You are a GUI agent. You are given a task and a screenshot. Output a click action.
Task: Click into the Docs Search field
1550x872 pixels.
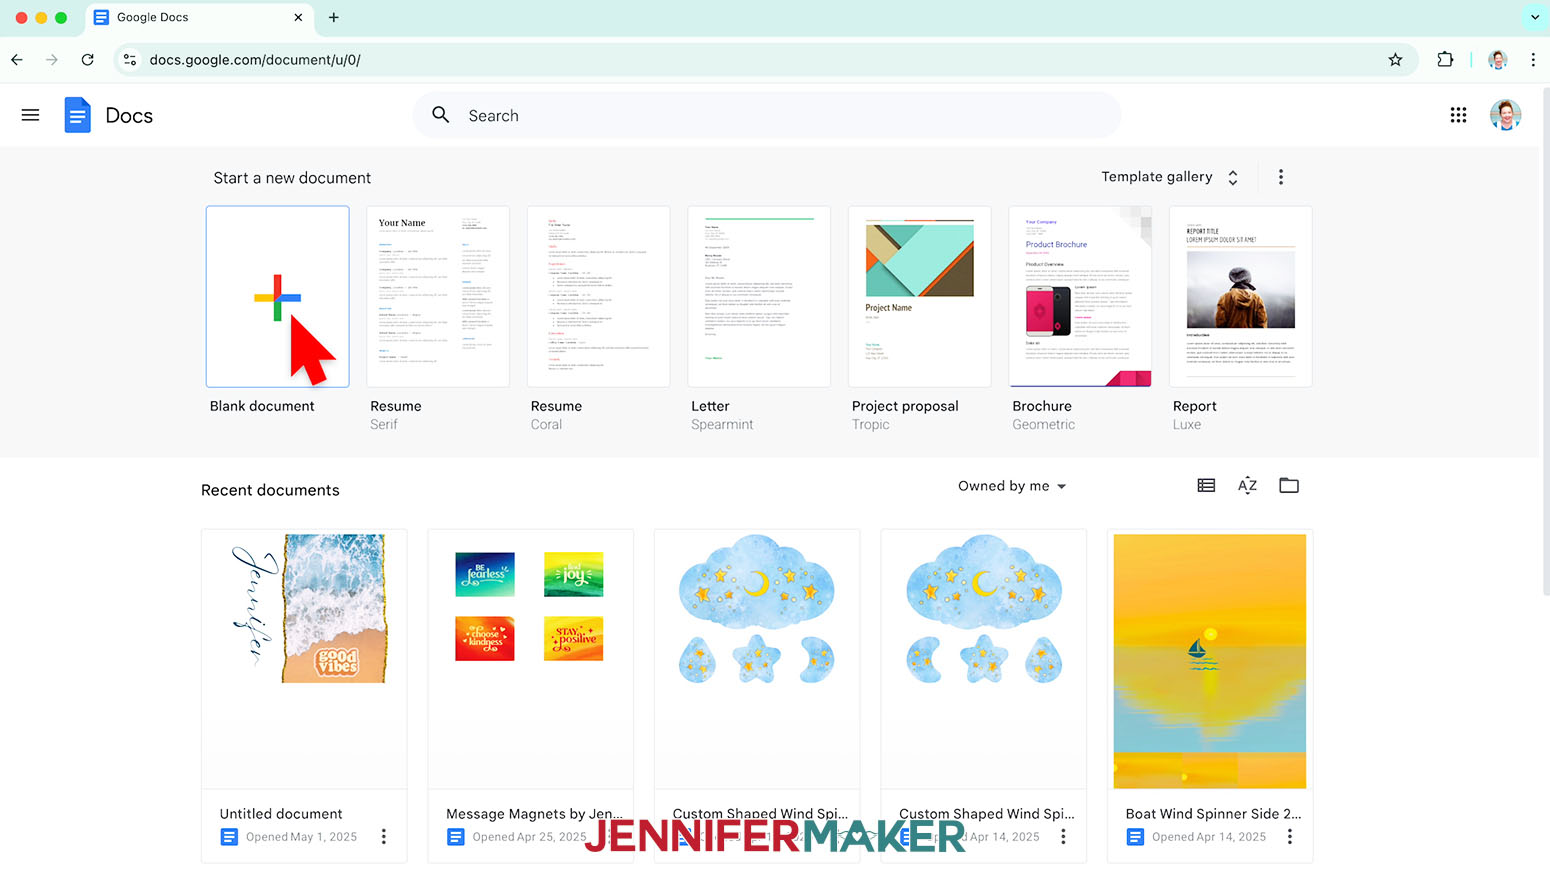click(x=767, y=115)
